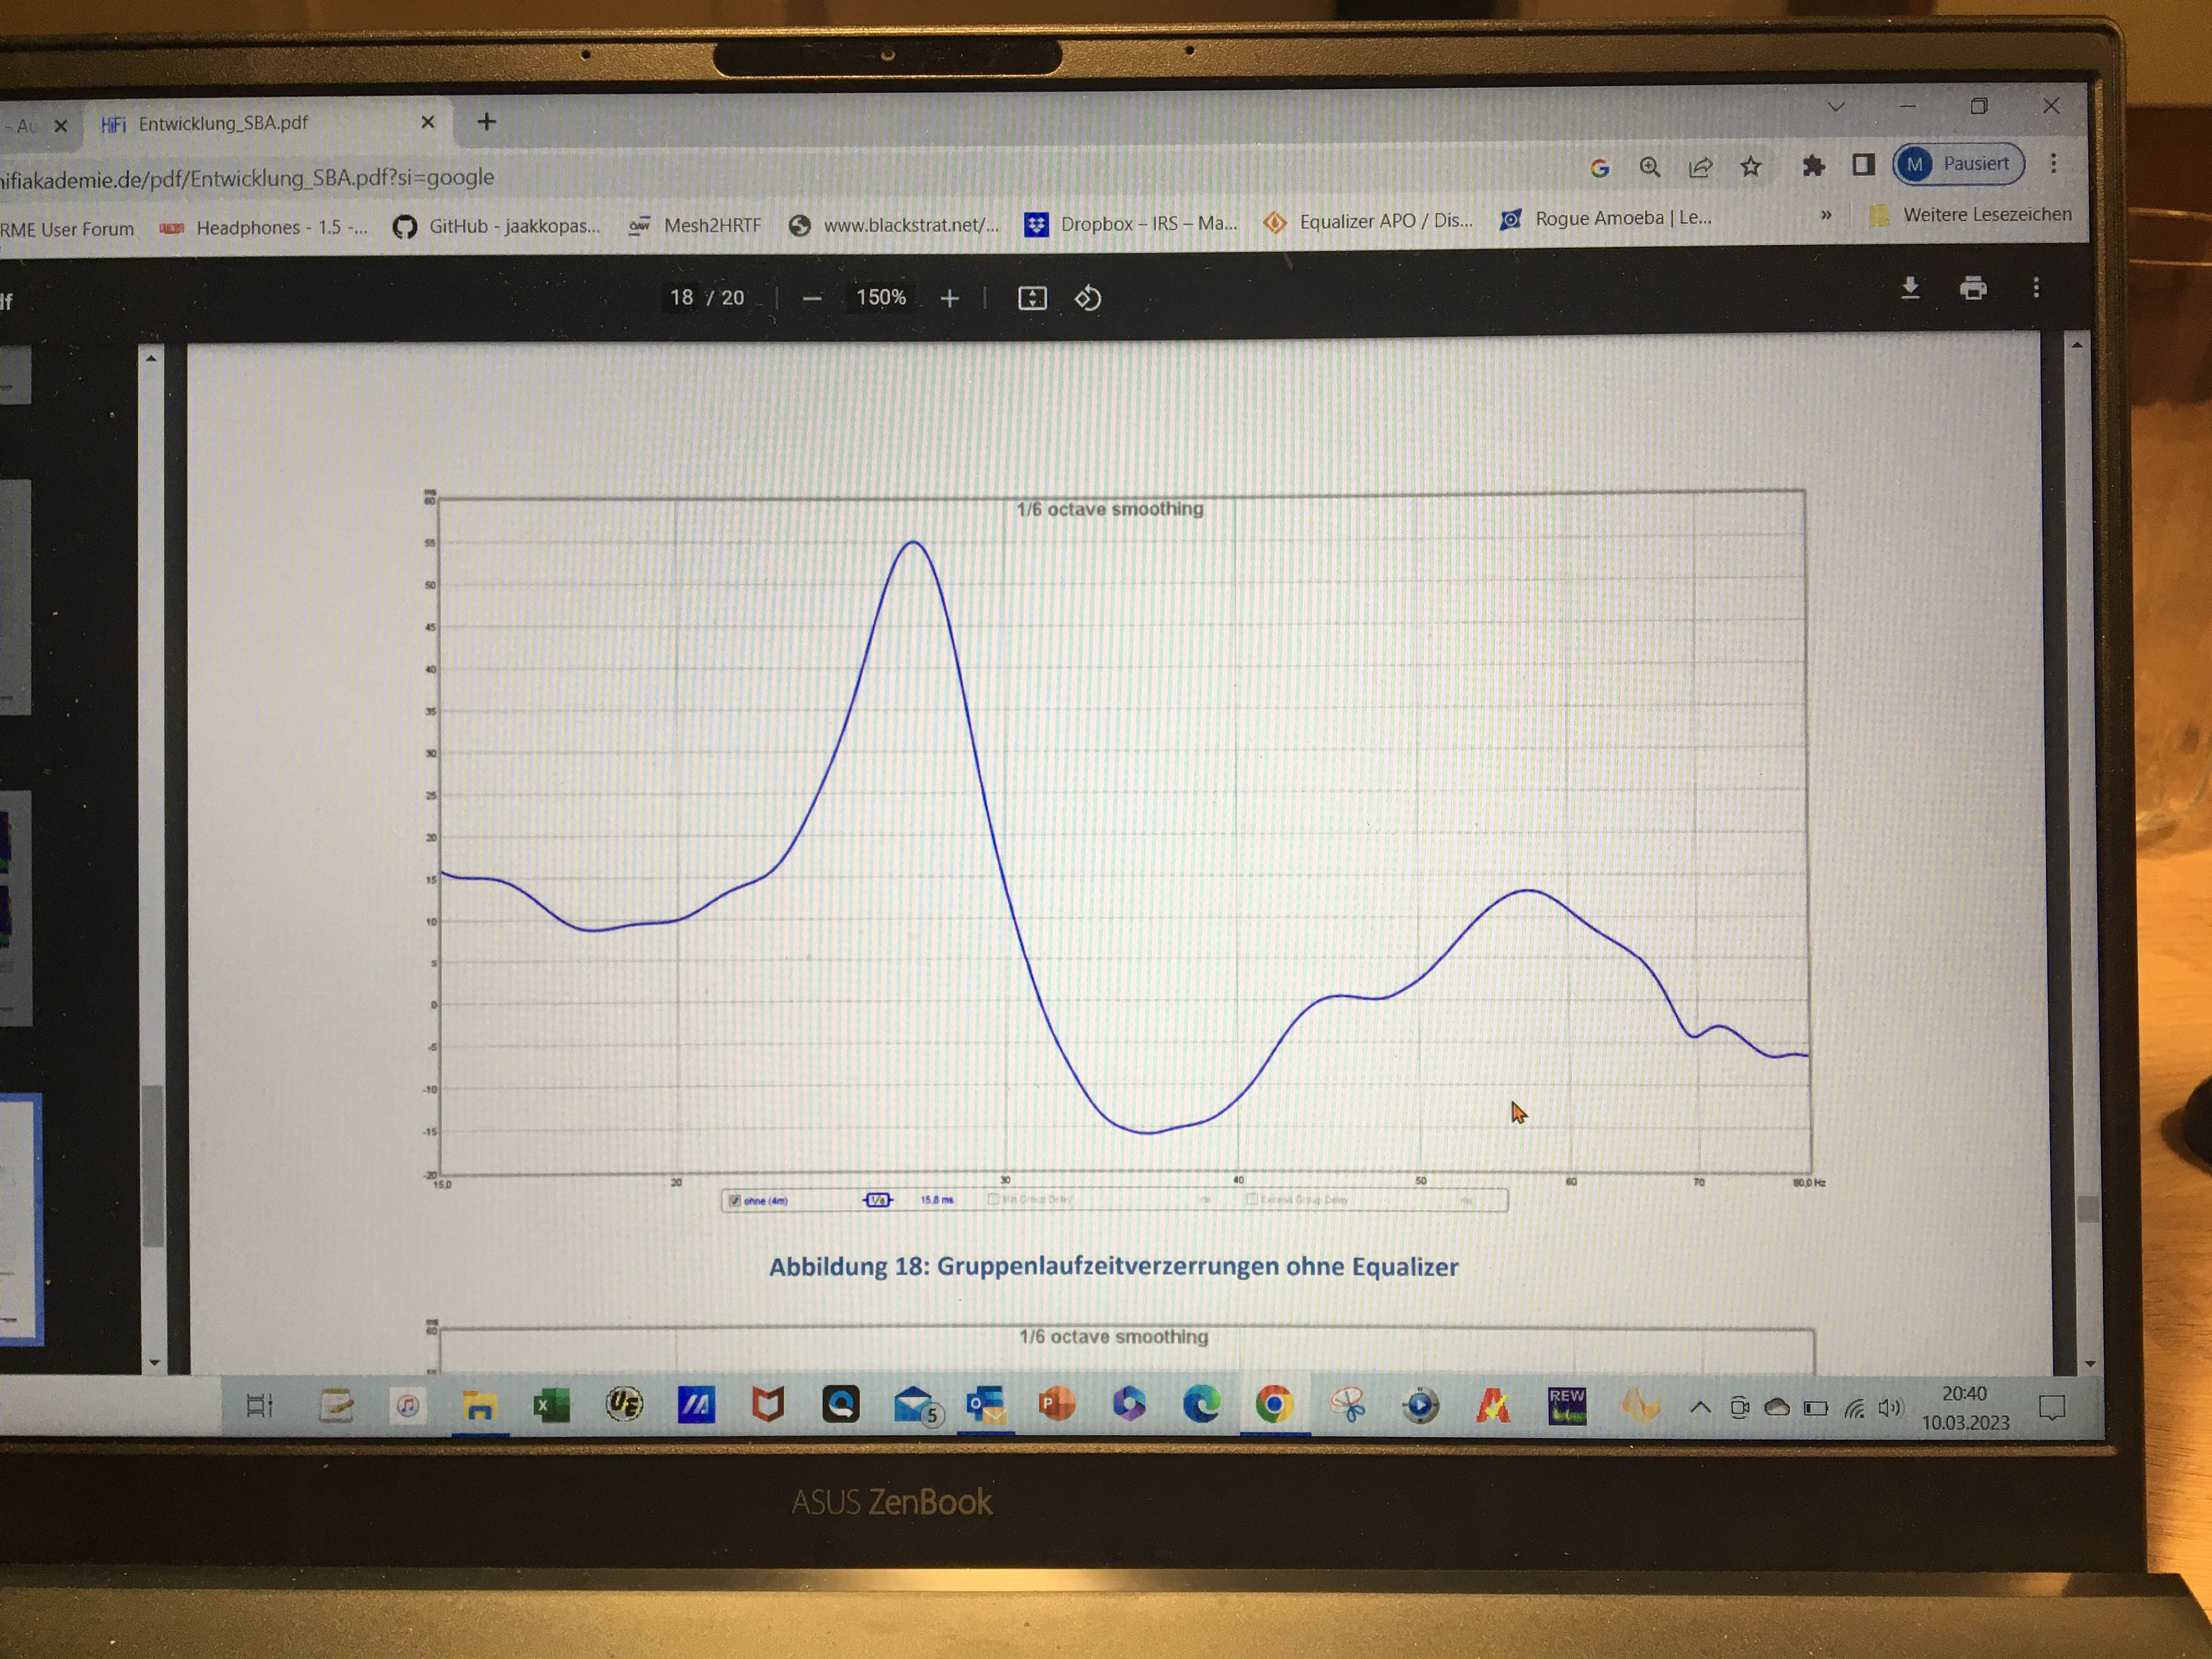Open the Headphones - 1.5 bookmark

tap(264, 228)
